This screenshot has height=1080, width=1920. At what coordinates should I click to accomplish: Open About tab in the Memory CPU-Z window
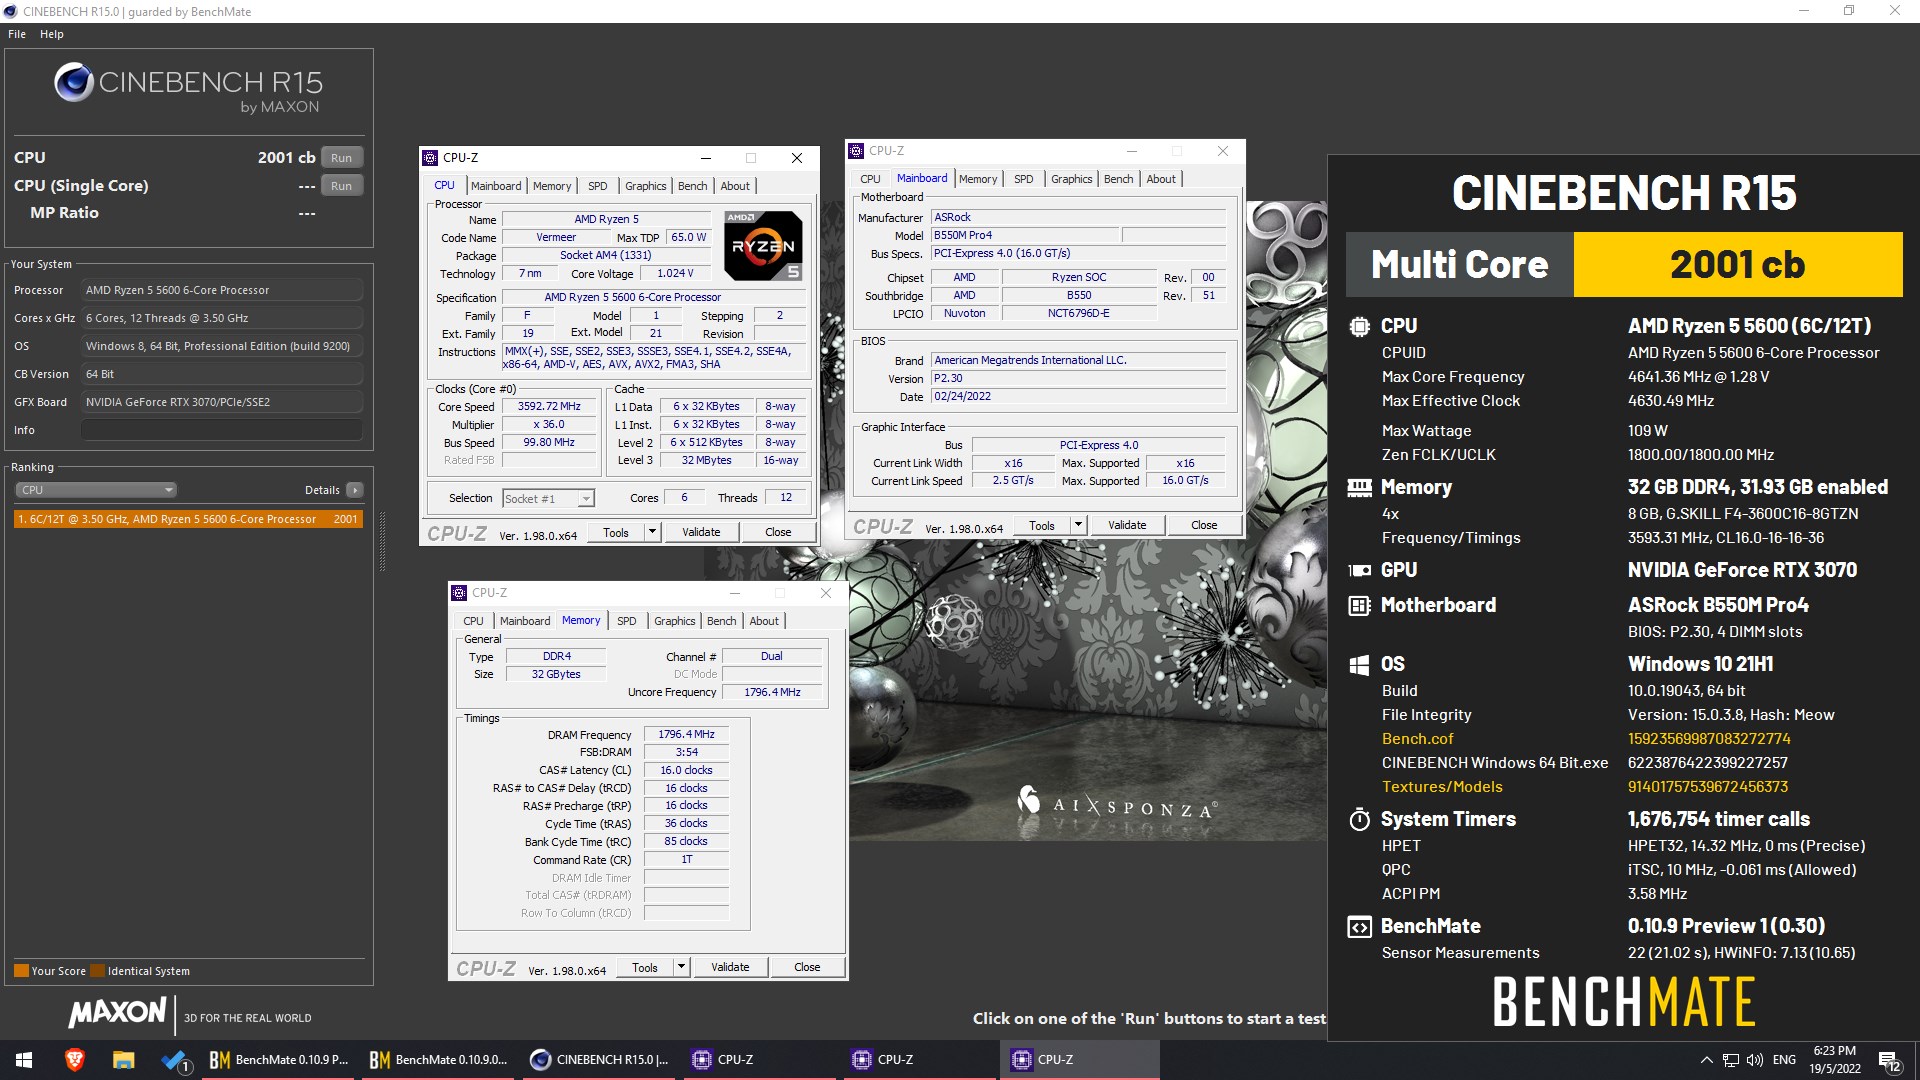[x=764, y=621]
